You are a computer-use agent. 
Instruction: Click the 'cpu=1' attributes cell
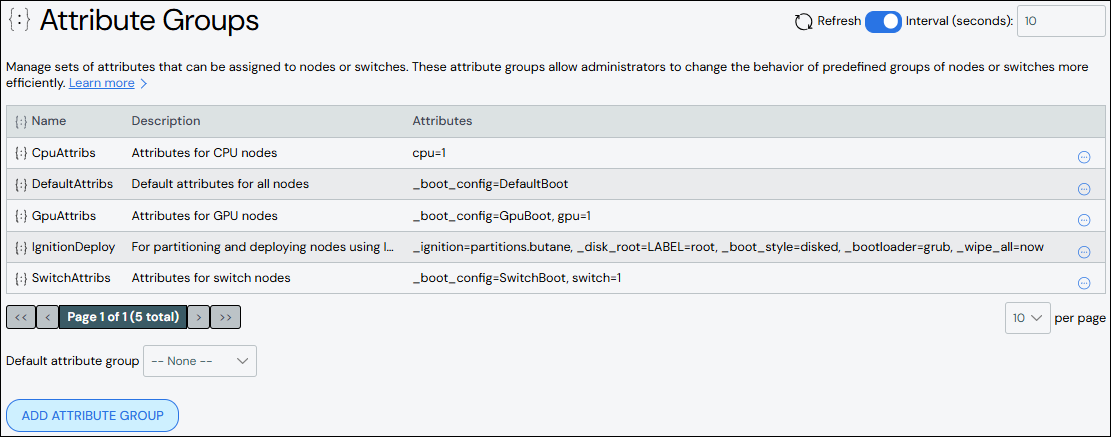[x=431, y=152]
